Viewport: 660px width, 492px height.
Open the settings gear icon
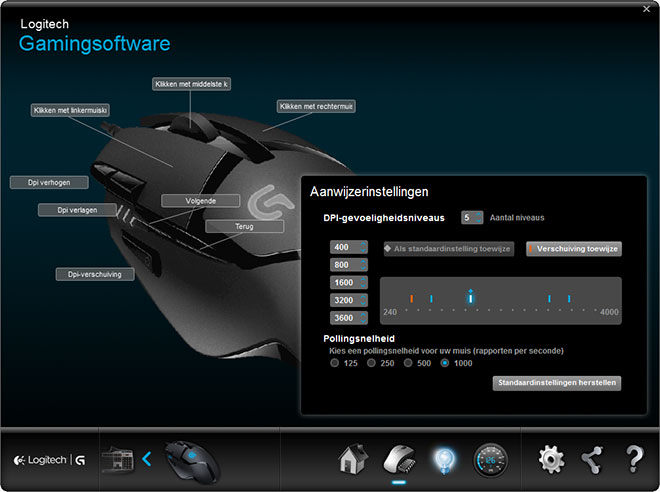pos(551,459)
